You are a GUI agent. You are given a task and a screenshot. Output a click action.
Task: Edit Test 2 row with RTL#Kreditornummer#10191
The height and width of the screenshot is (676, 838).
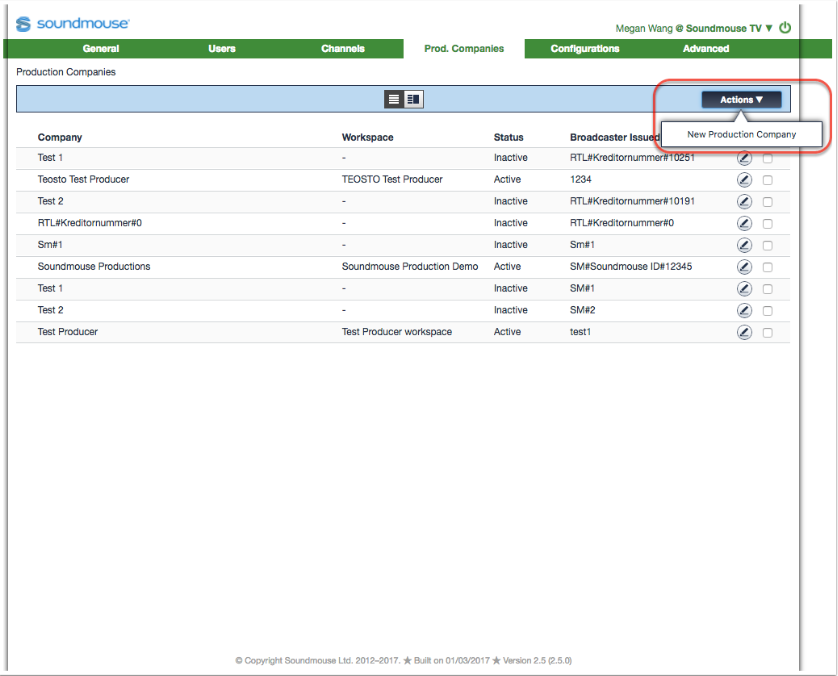tap(744, 202)
